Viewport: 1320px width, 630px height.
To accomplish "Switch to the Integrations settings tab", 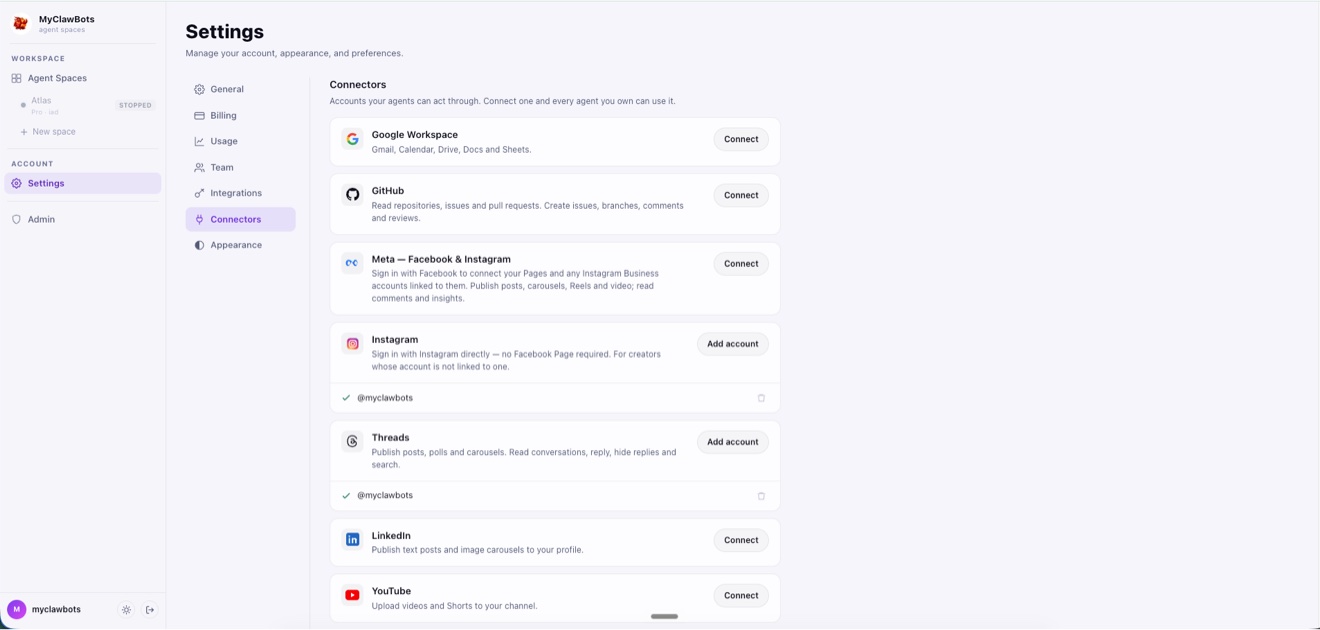I will (240, 193).
